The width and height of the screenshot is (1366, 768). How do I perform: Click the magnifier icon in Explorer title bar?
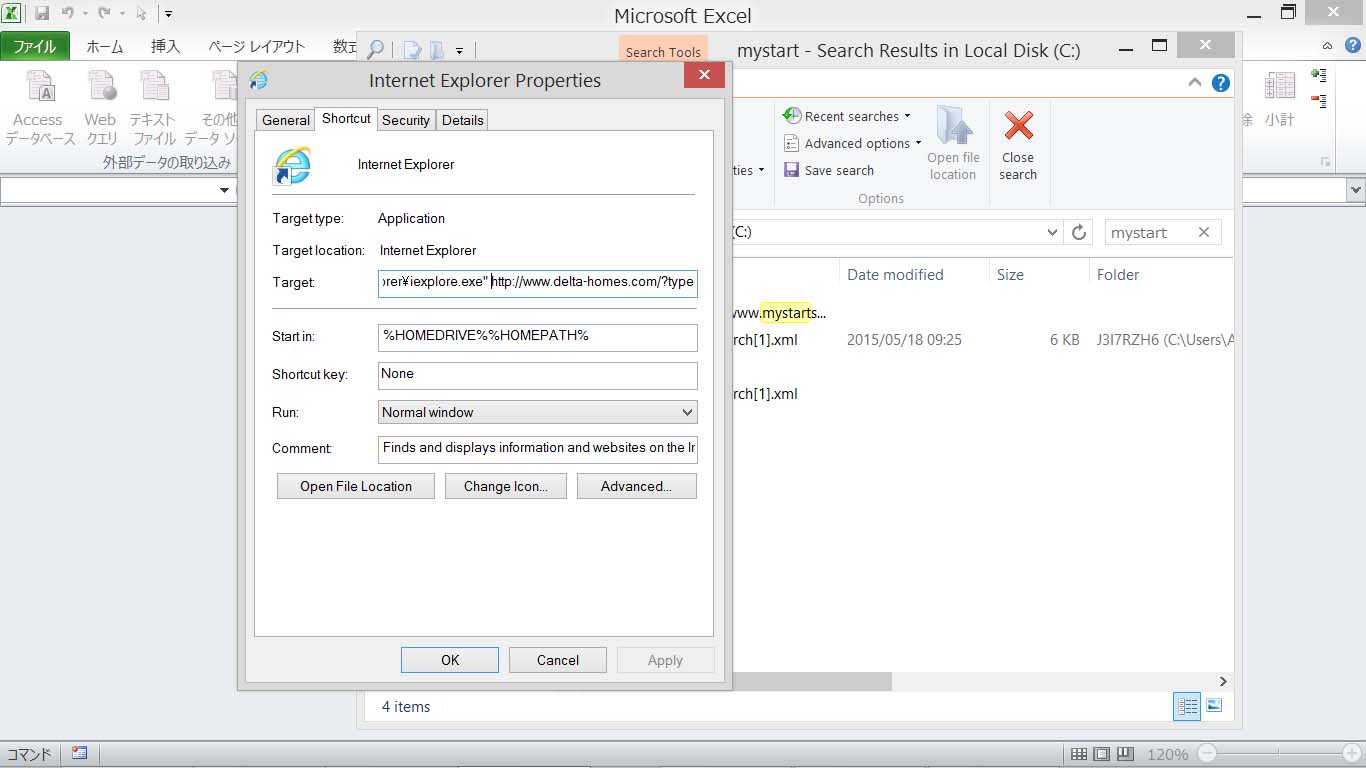[x=375, y=49]
